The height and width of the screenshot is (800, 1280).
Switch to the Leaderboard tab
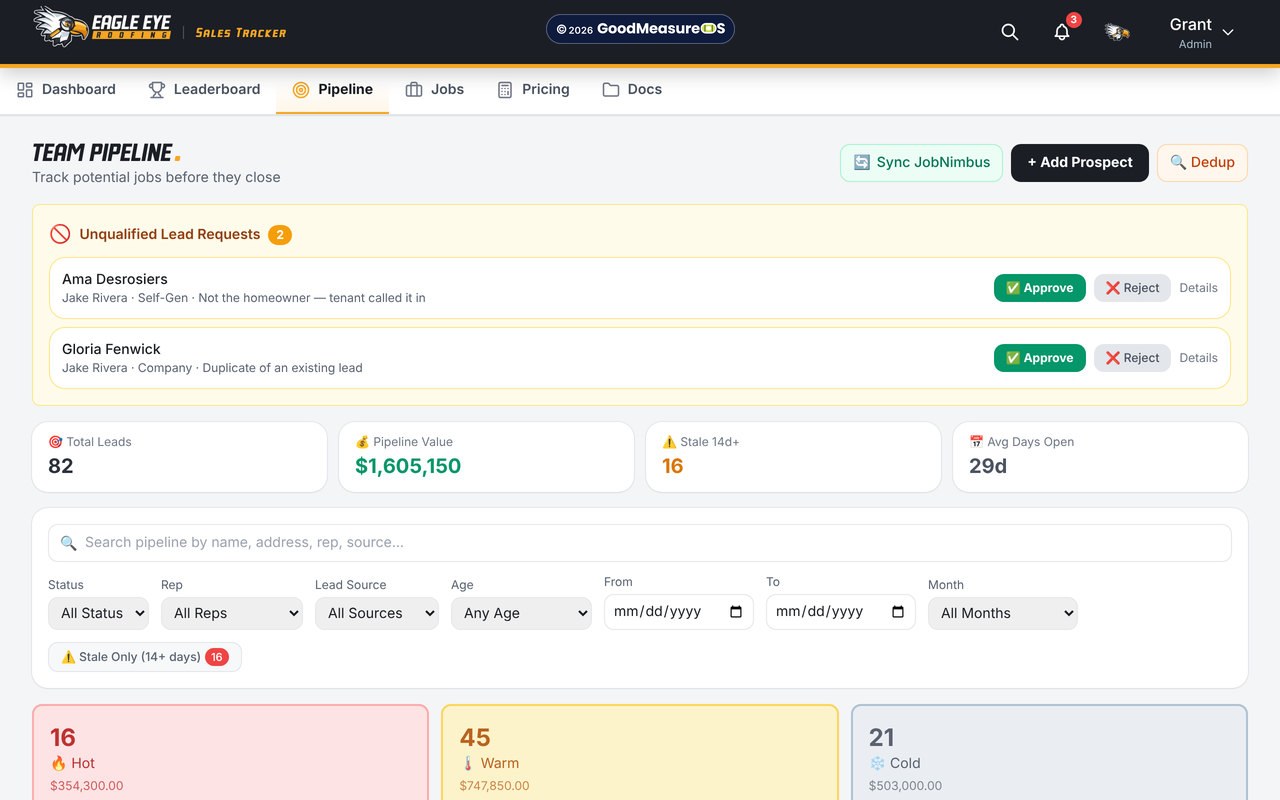[x=204, y=90]
